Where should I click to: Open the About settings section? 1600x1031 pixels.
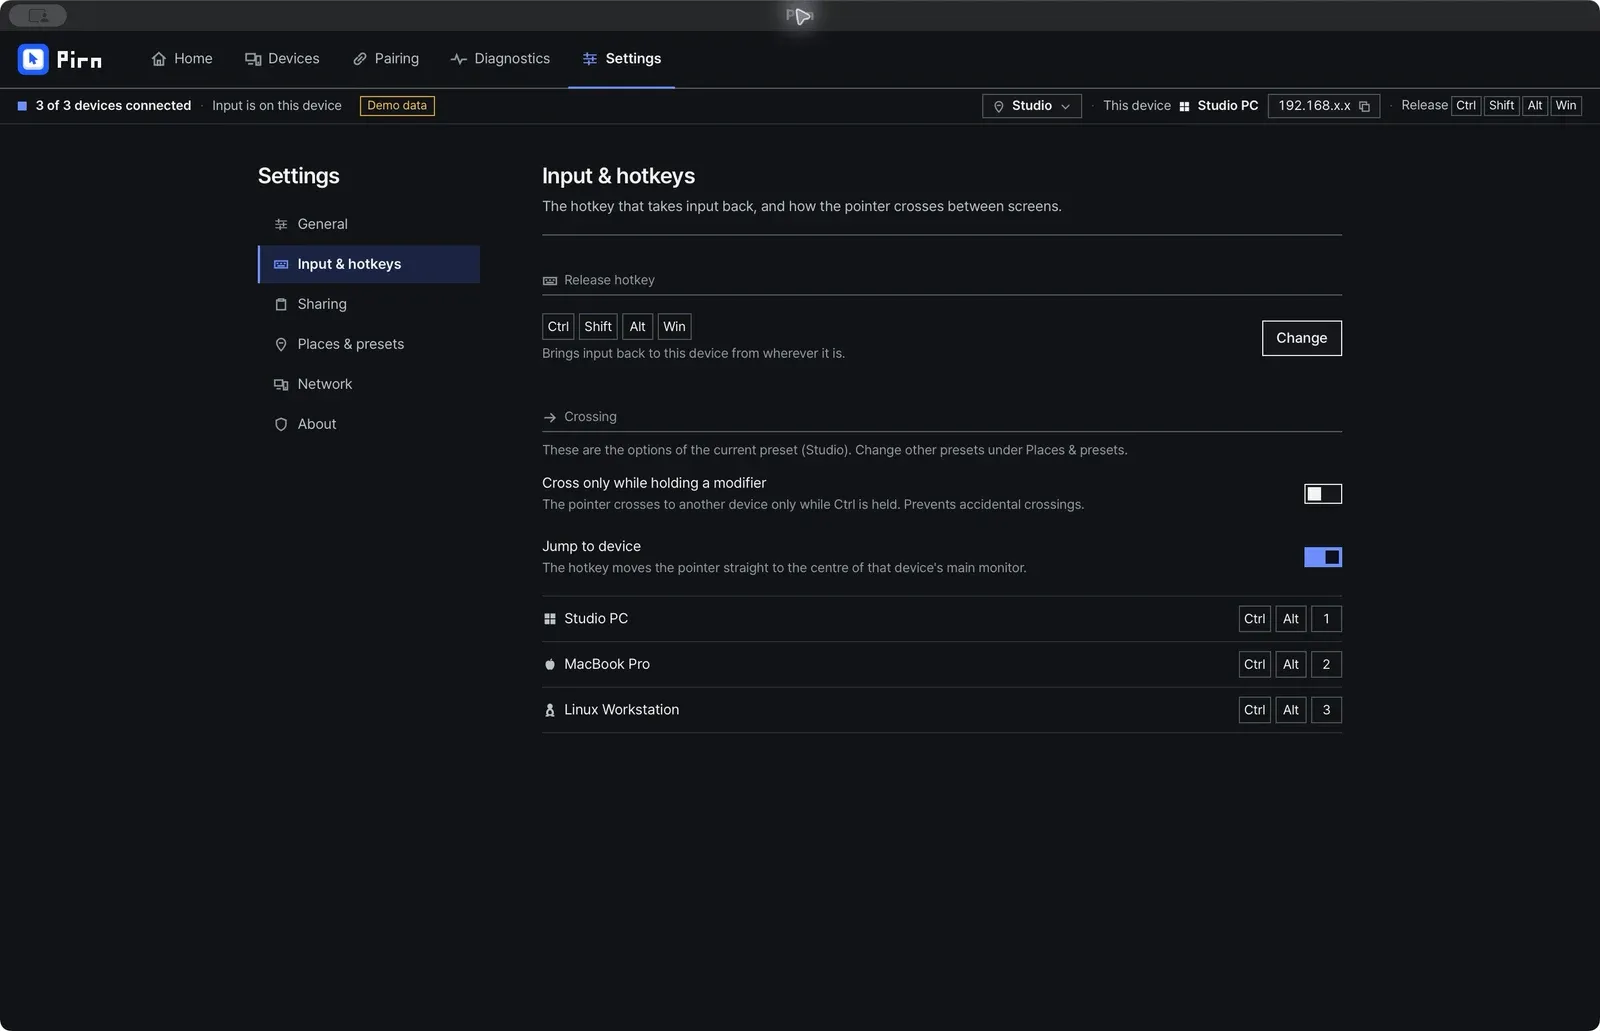click(x=369, y=424)
